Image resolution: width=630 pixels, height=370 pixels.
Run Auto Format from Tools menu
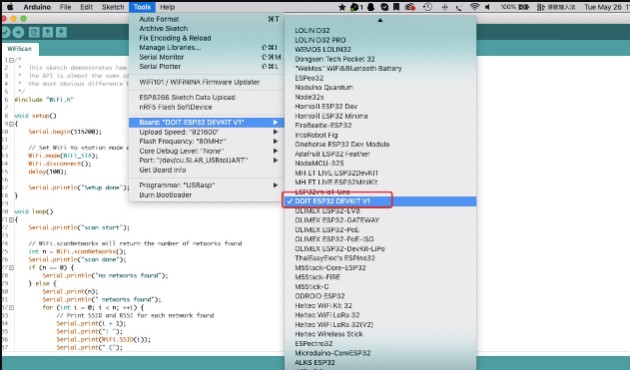206,19
